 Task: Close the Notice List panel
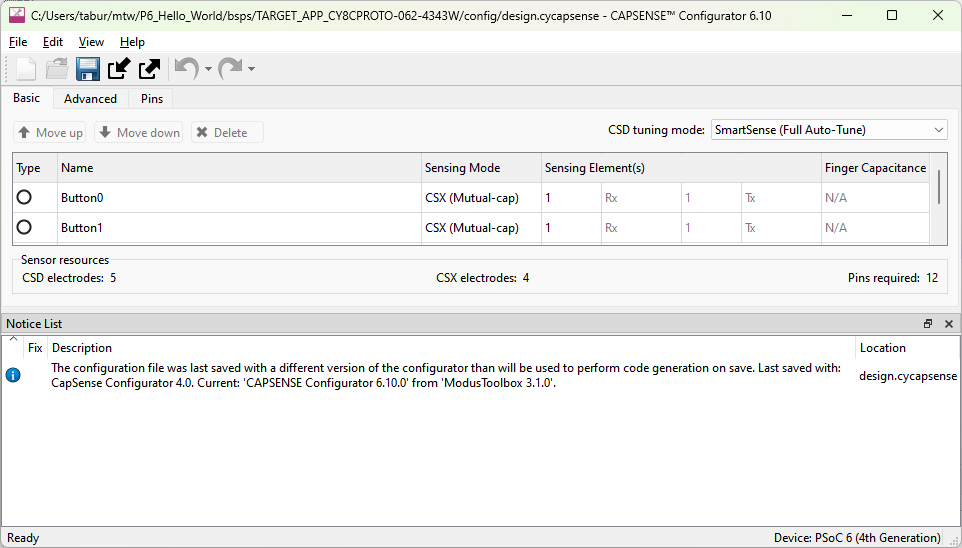coord(949,324)
